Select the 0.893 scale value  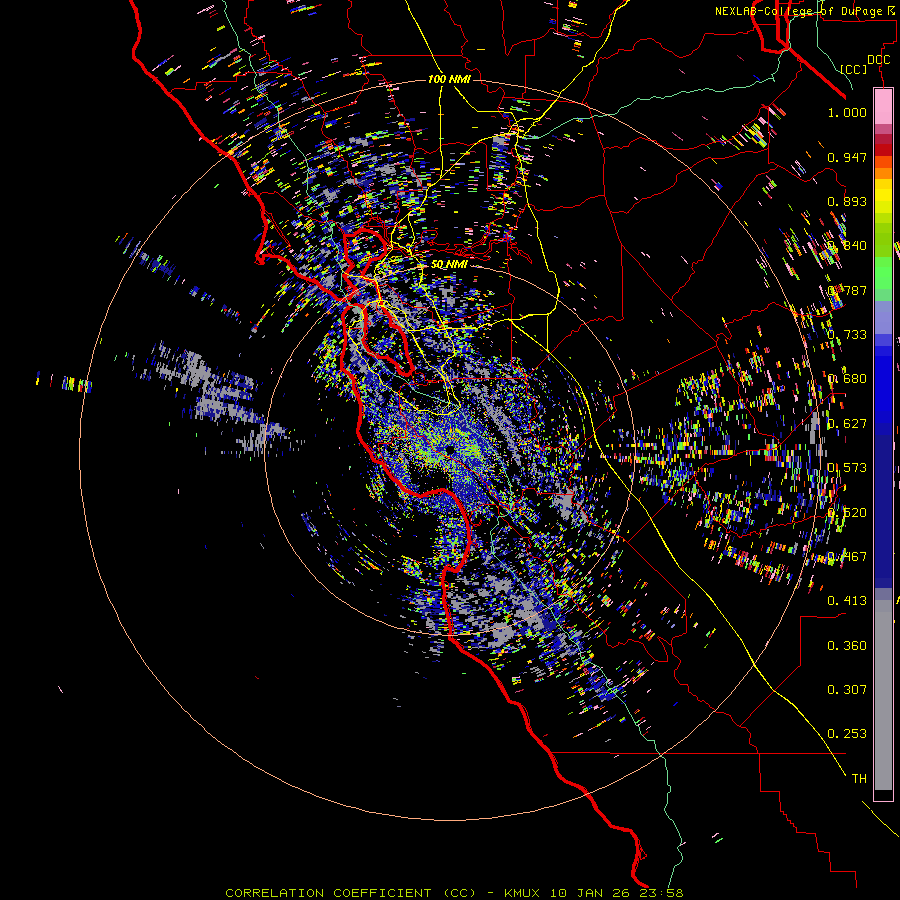tap(847, 201)
